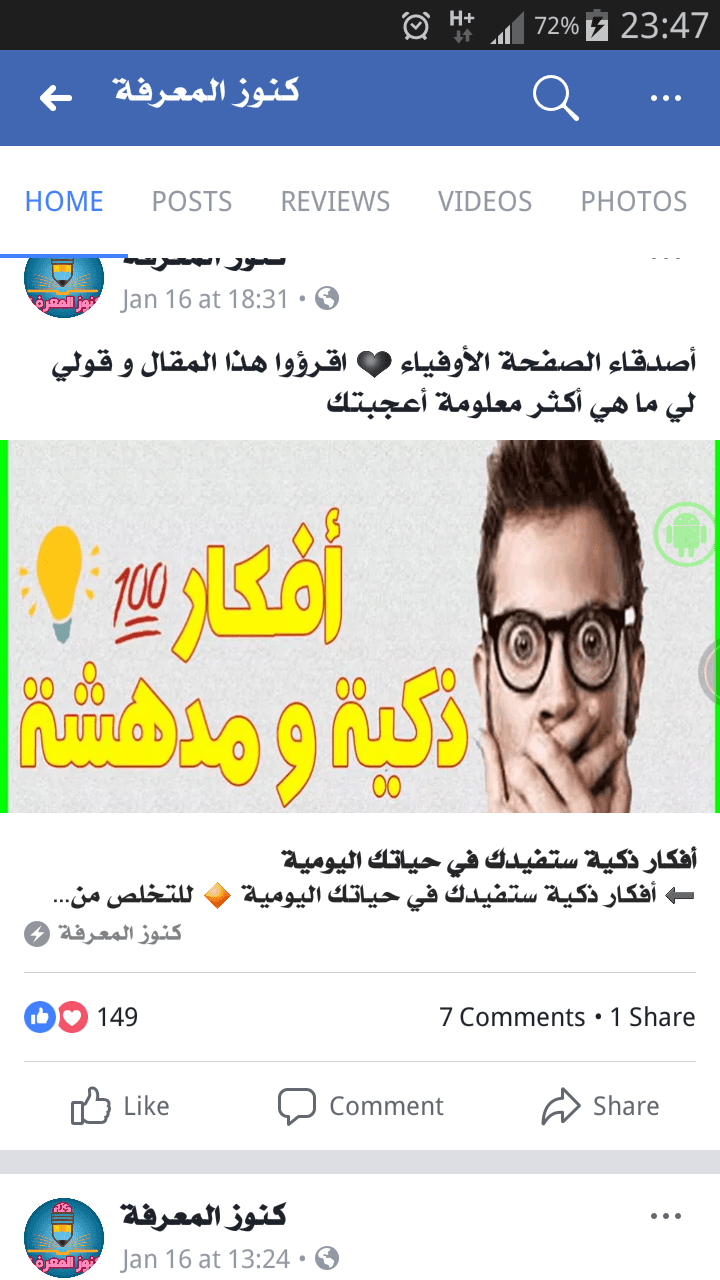Expand second post's three-dot options menu
Screen dimensions: 720x1280
tap(665, 1217)
